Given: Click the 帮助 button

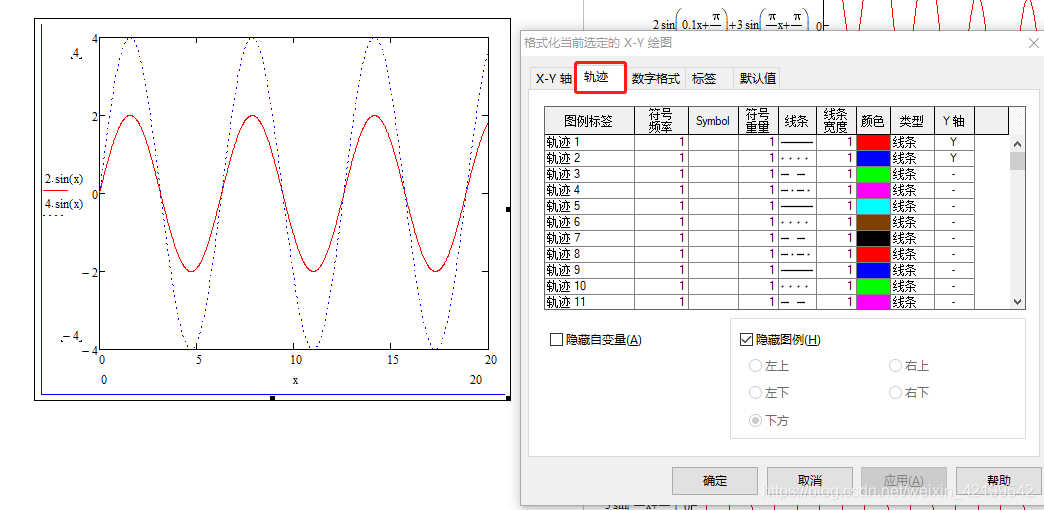Looking at the screenshot, I should (x=999, y=481).
